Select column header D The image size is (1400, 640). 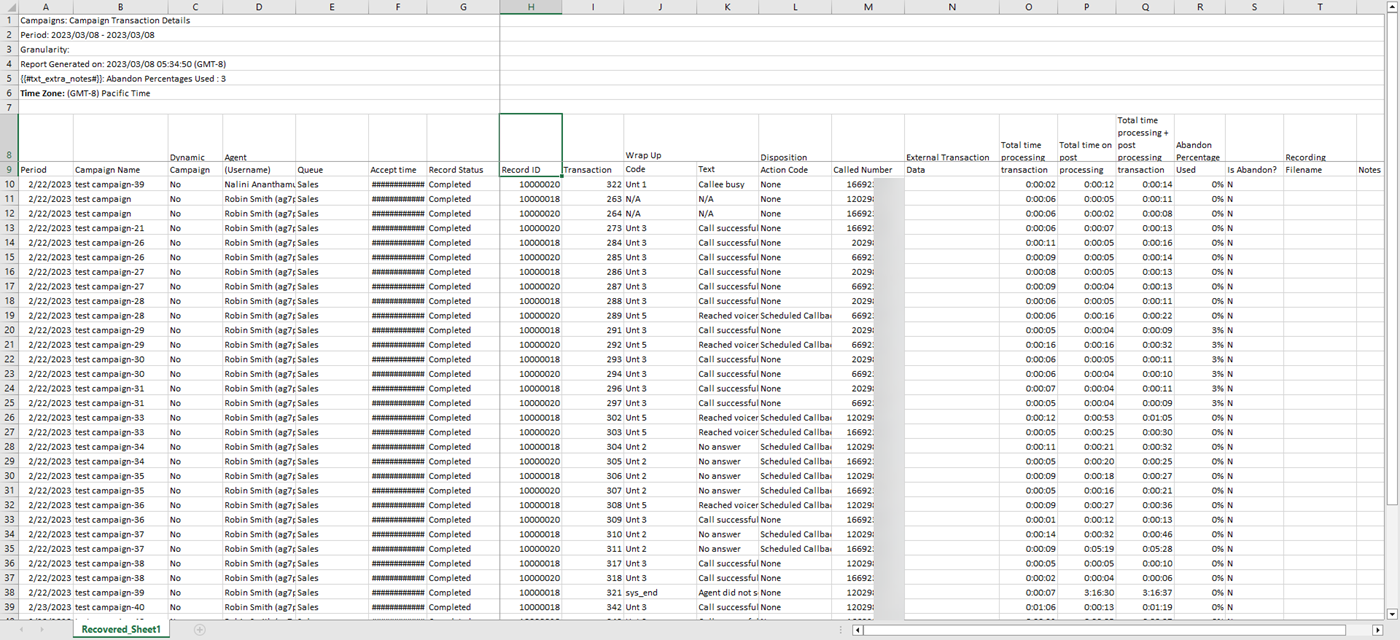(x=259, y=7)
